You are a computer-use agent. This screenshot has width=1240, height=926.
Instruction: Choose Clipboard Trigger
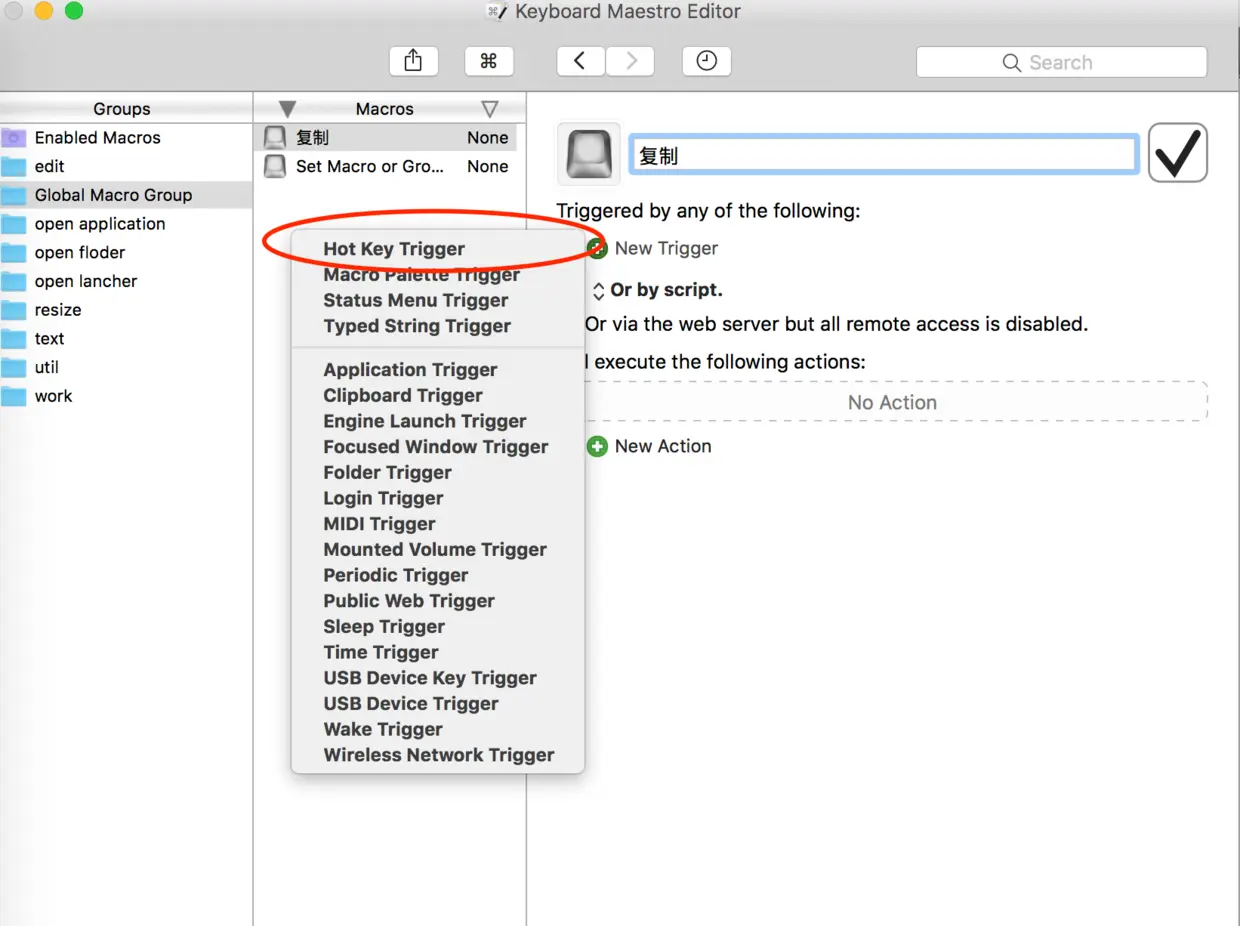(x=438, y=396)
